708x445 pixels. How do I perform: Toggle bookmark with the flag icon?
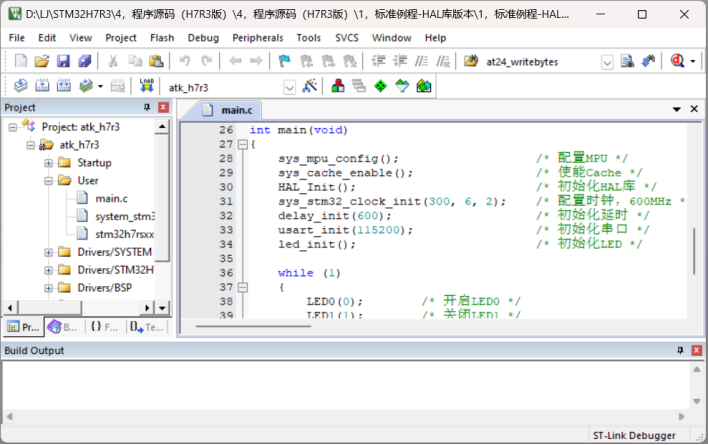pyautogui.click(x=285, y=62)
